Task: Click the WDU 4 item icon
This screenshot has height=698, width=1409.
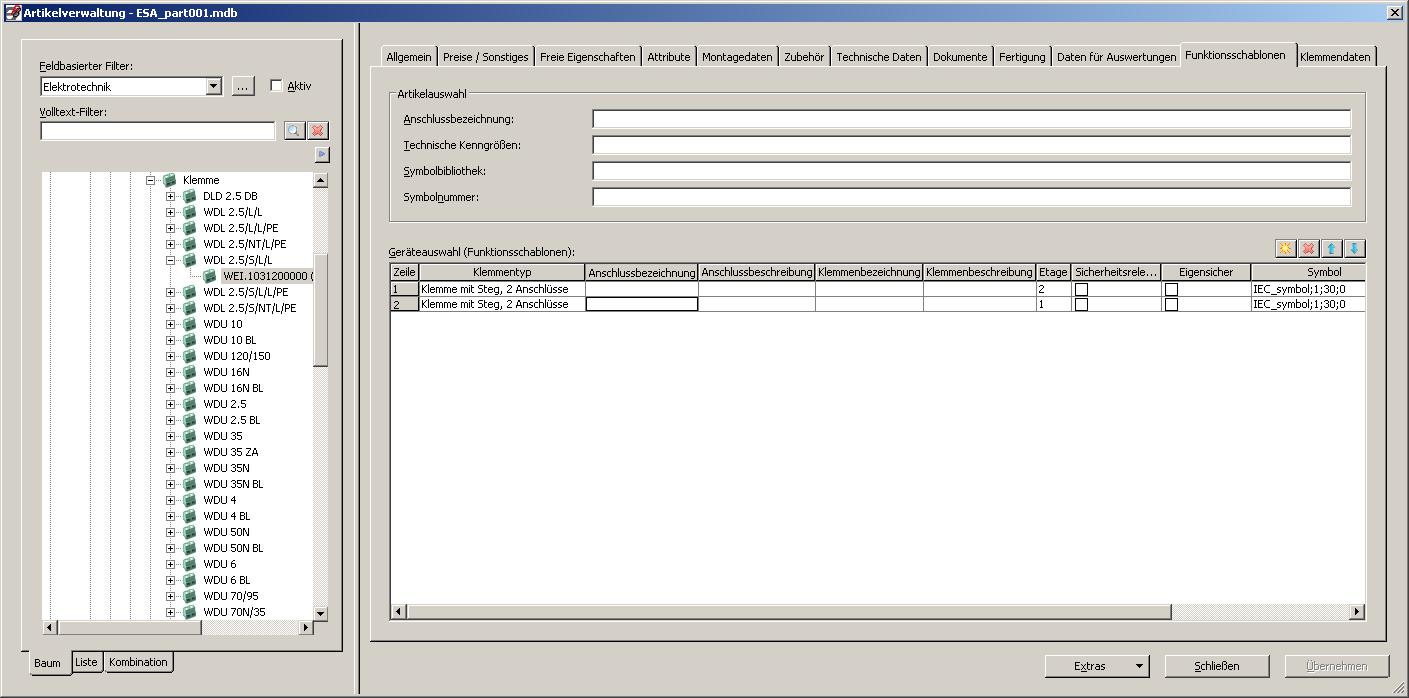Action: 190,500
